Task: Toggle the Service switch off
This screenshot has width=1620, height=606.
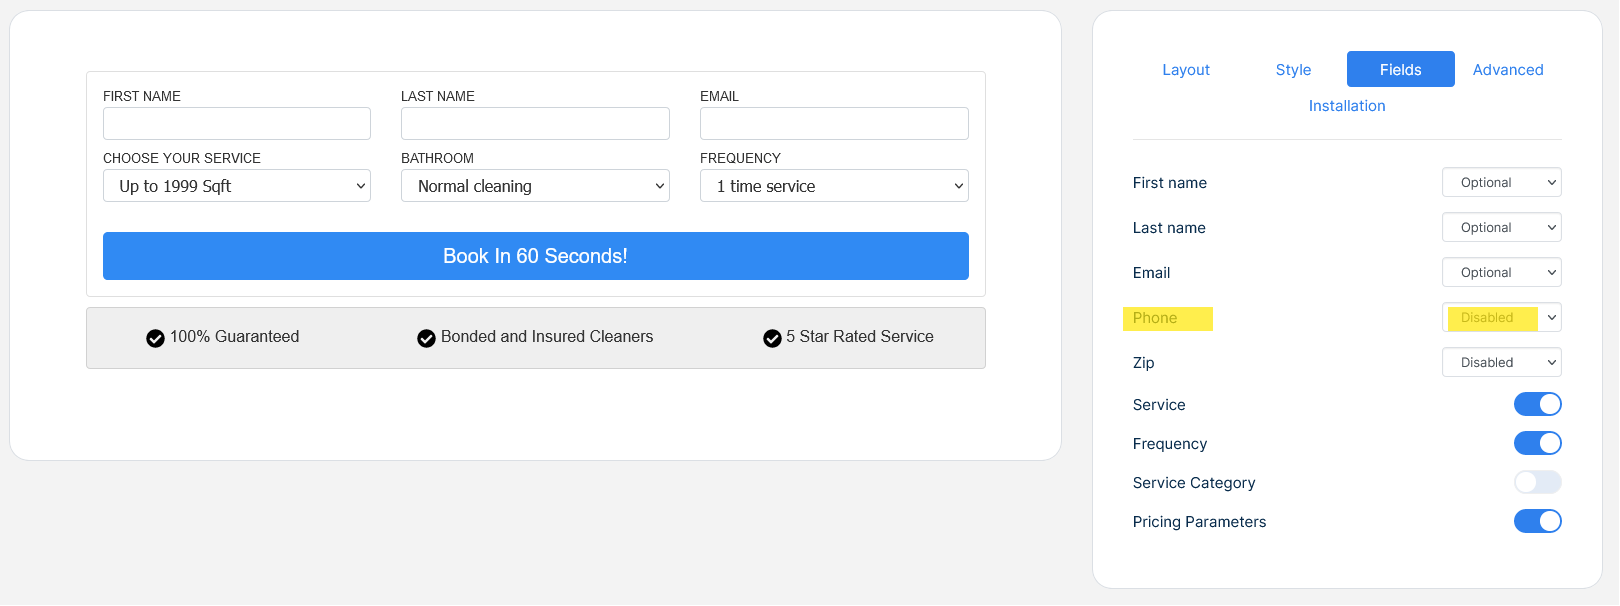Action: pyautogui.click(x=1537, y=404)
